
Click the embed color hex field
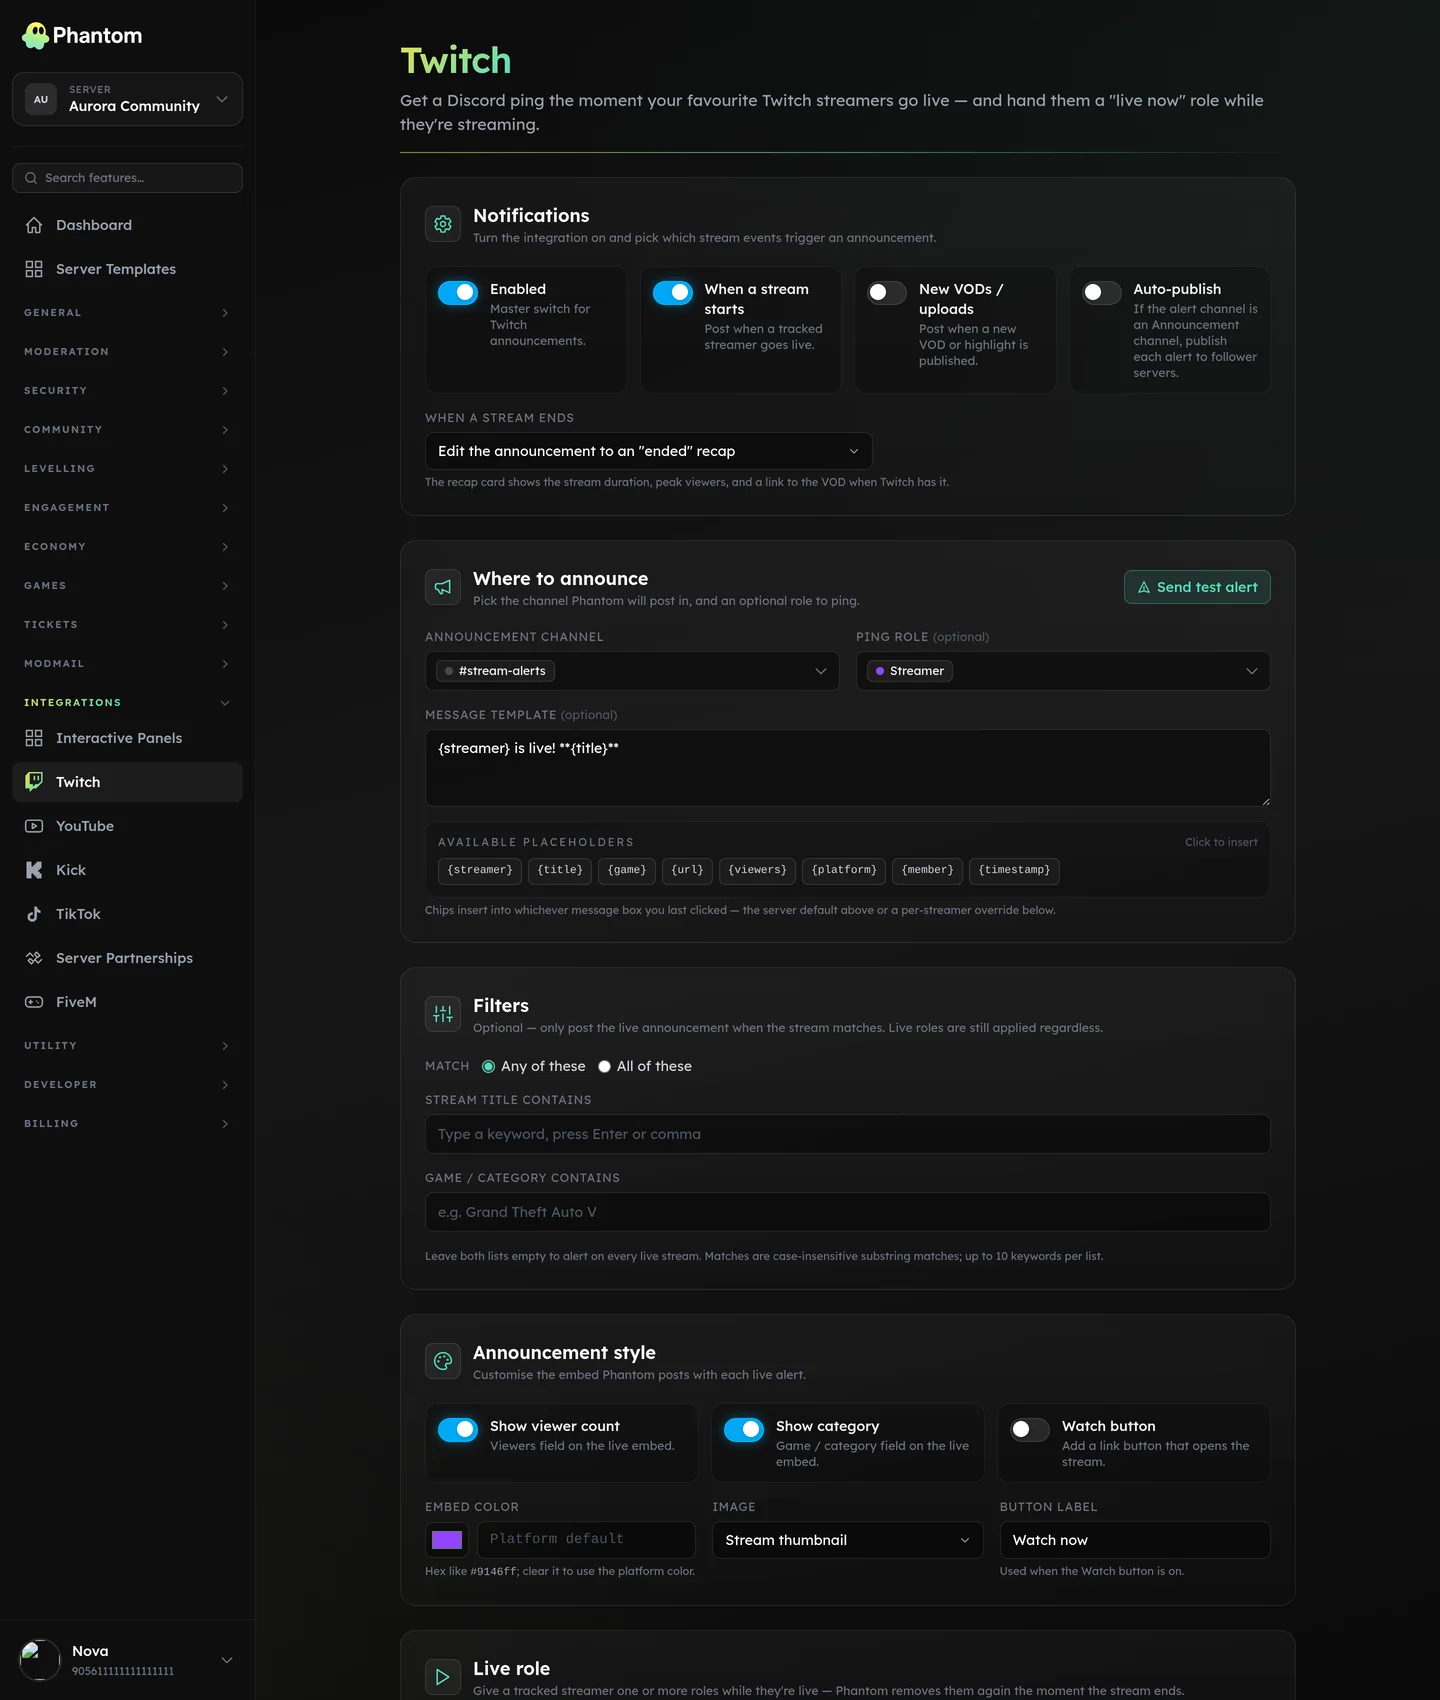click(x=586, y=1540)
